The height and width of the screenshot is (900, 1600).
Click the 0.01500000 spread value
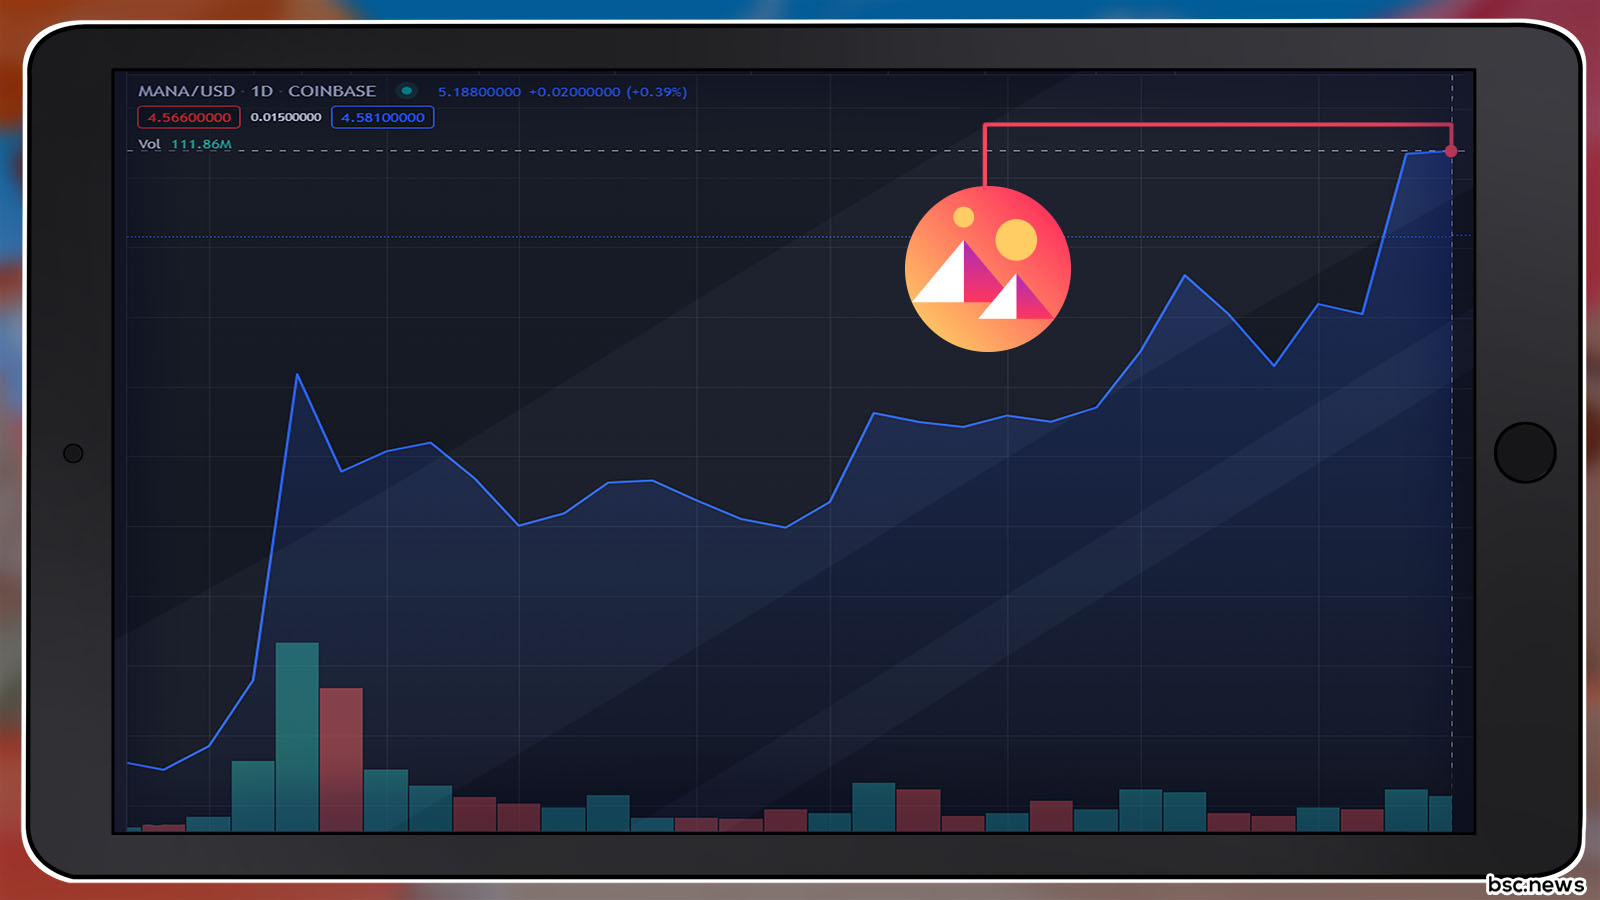pos(286,117)
